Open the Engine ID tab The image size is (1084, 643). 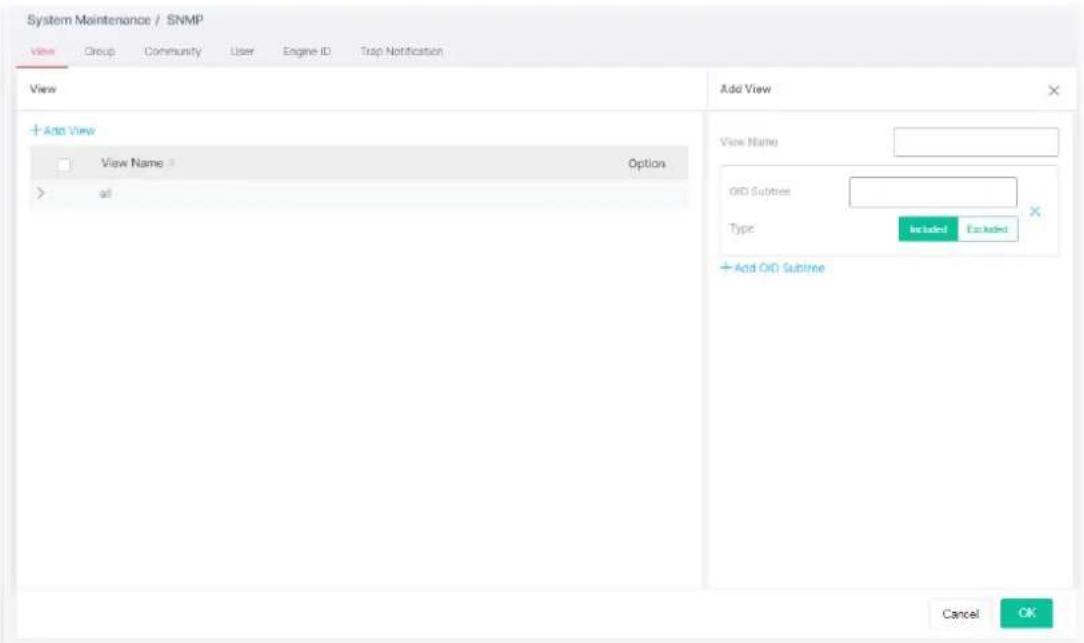(307, 52)
